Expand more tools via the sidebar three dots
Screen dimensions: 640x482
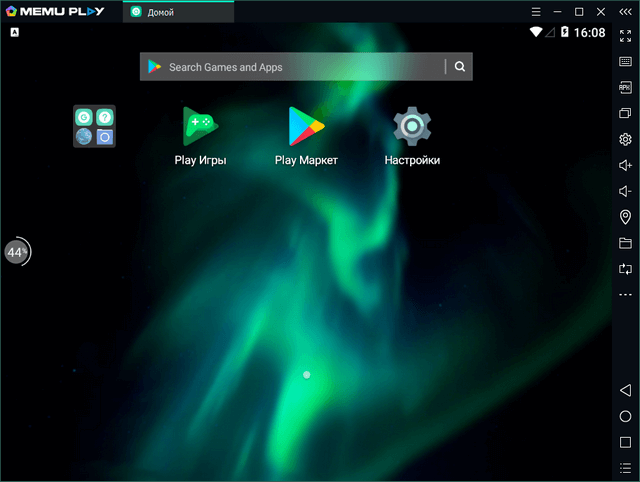(625, 295)
